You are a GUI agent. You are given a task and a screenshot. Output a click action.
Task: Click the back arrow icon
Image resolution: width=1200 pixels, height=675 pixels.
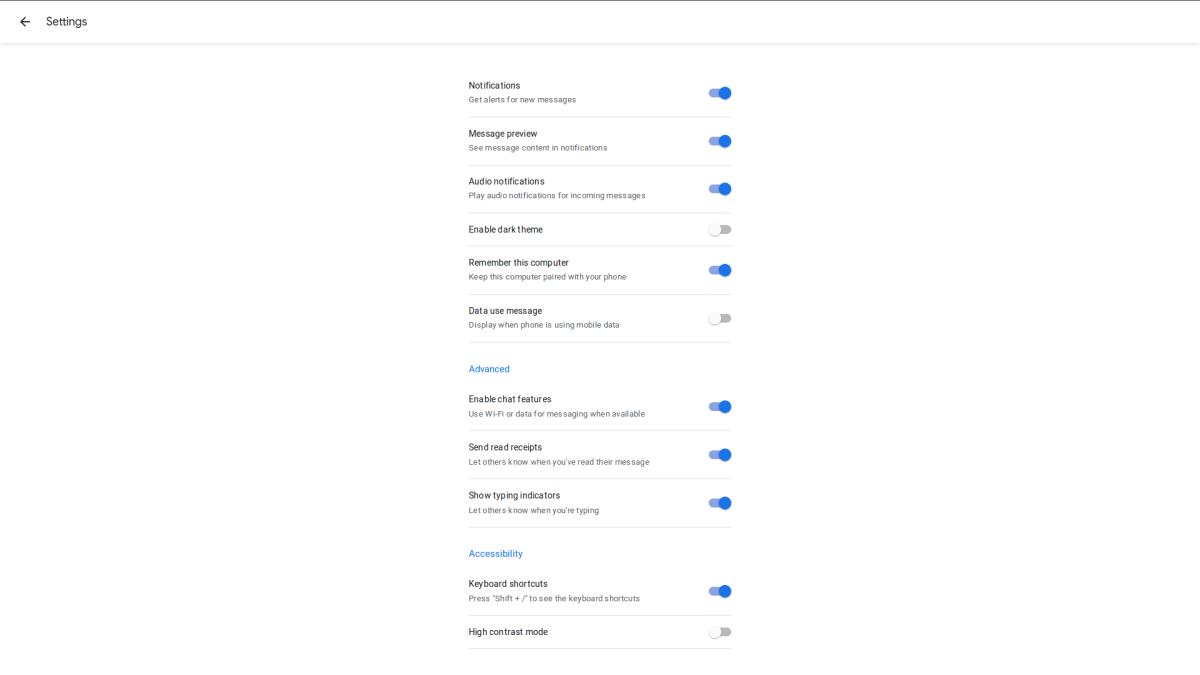pyautogui.click(x=25, y=22)
